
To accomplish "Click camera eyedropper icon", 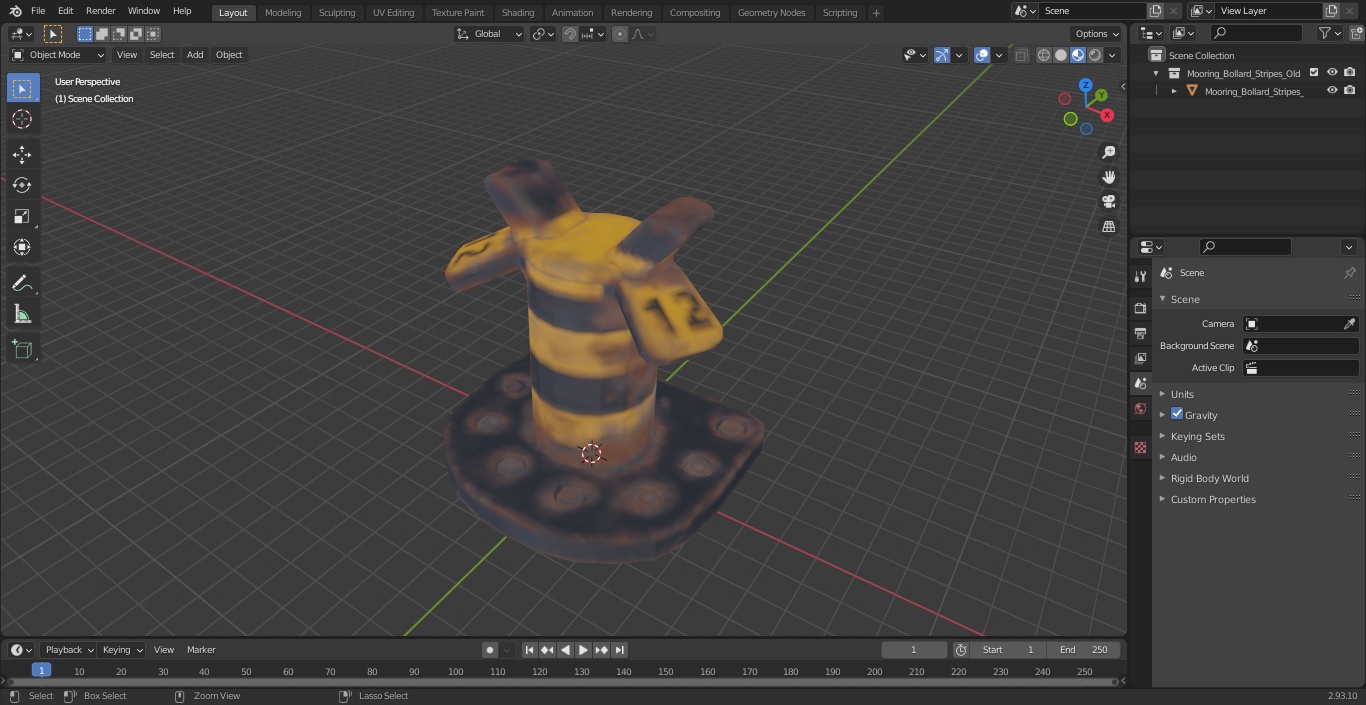I will tap(1349, 324).
